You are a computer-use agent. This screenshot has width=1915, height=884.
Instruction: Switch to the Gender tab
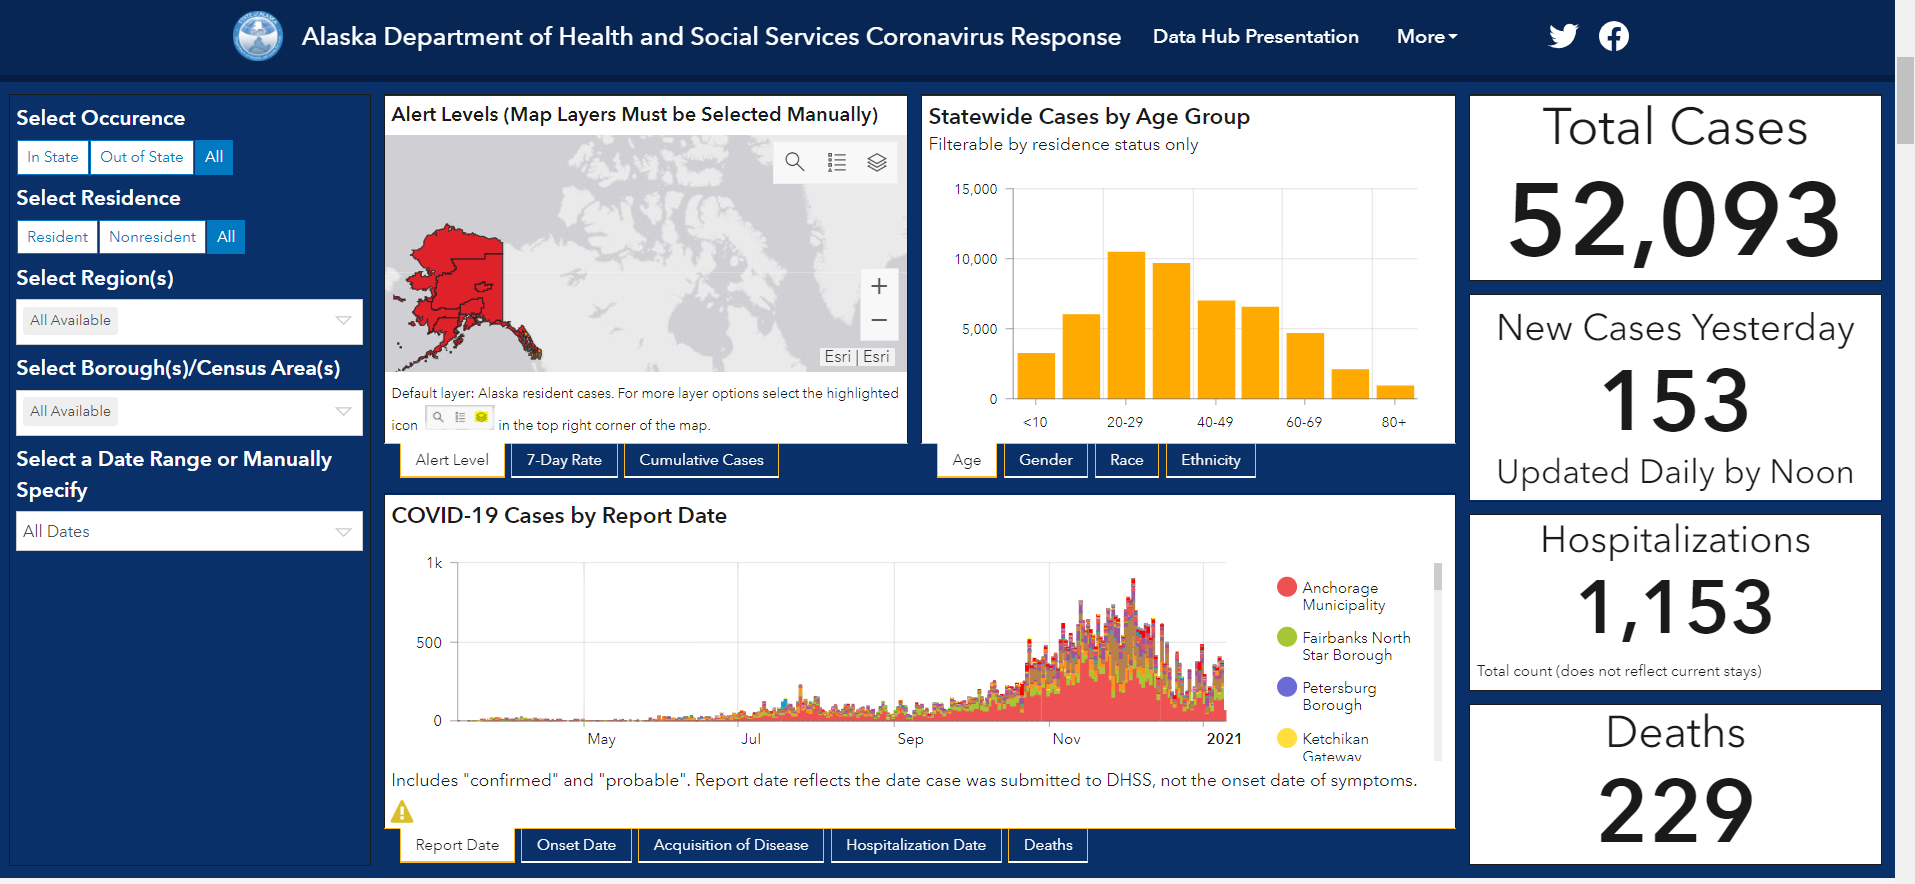point(1046,460)
